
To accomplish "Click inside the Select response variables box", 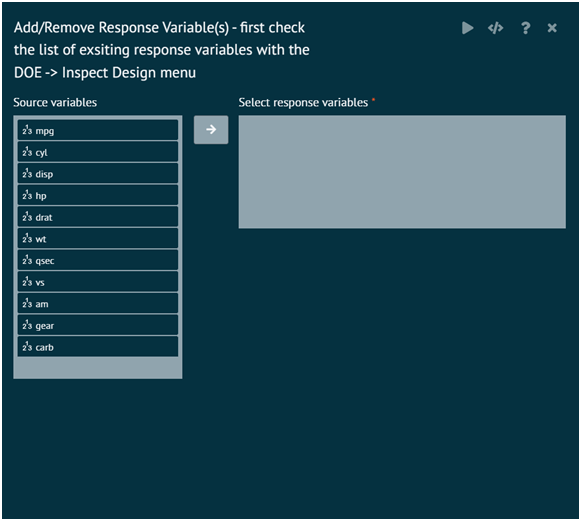I will coord(402,172).
